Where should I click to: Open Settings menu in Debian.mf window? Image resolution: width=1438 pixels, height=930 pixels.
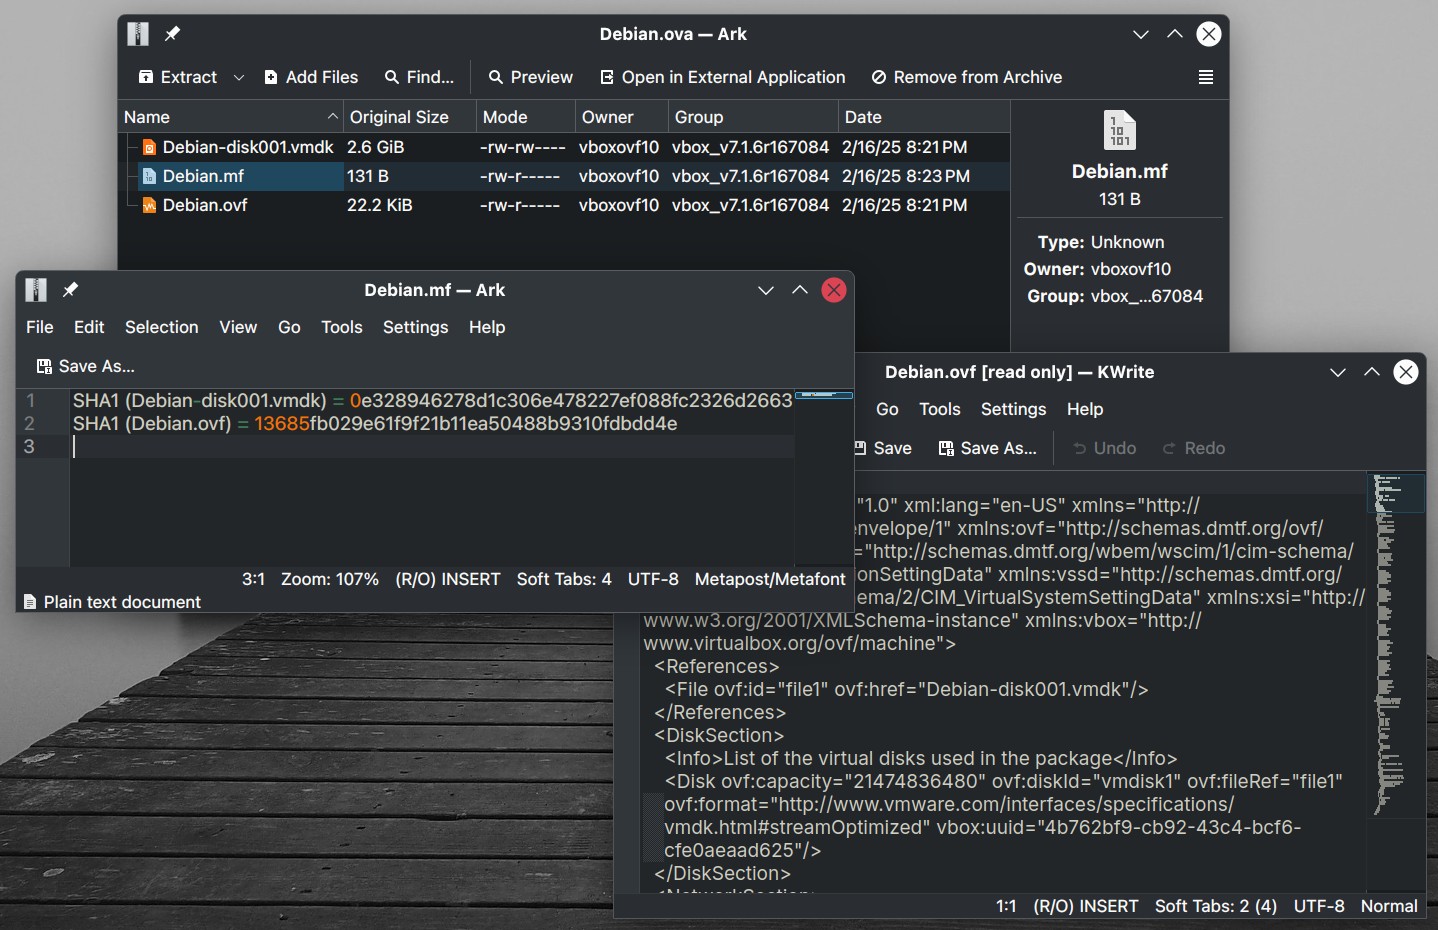click(x=415, y=327)
